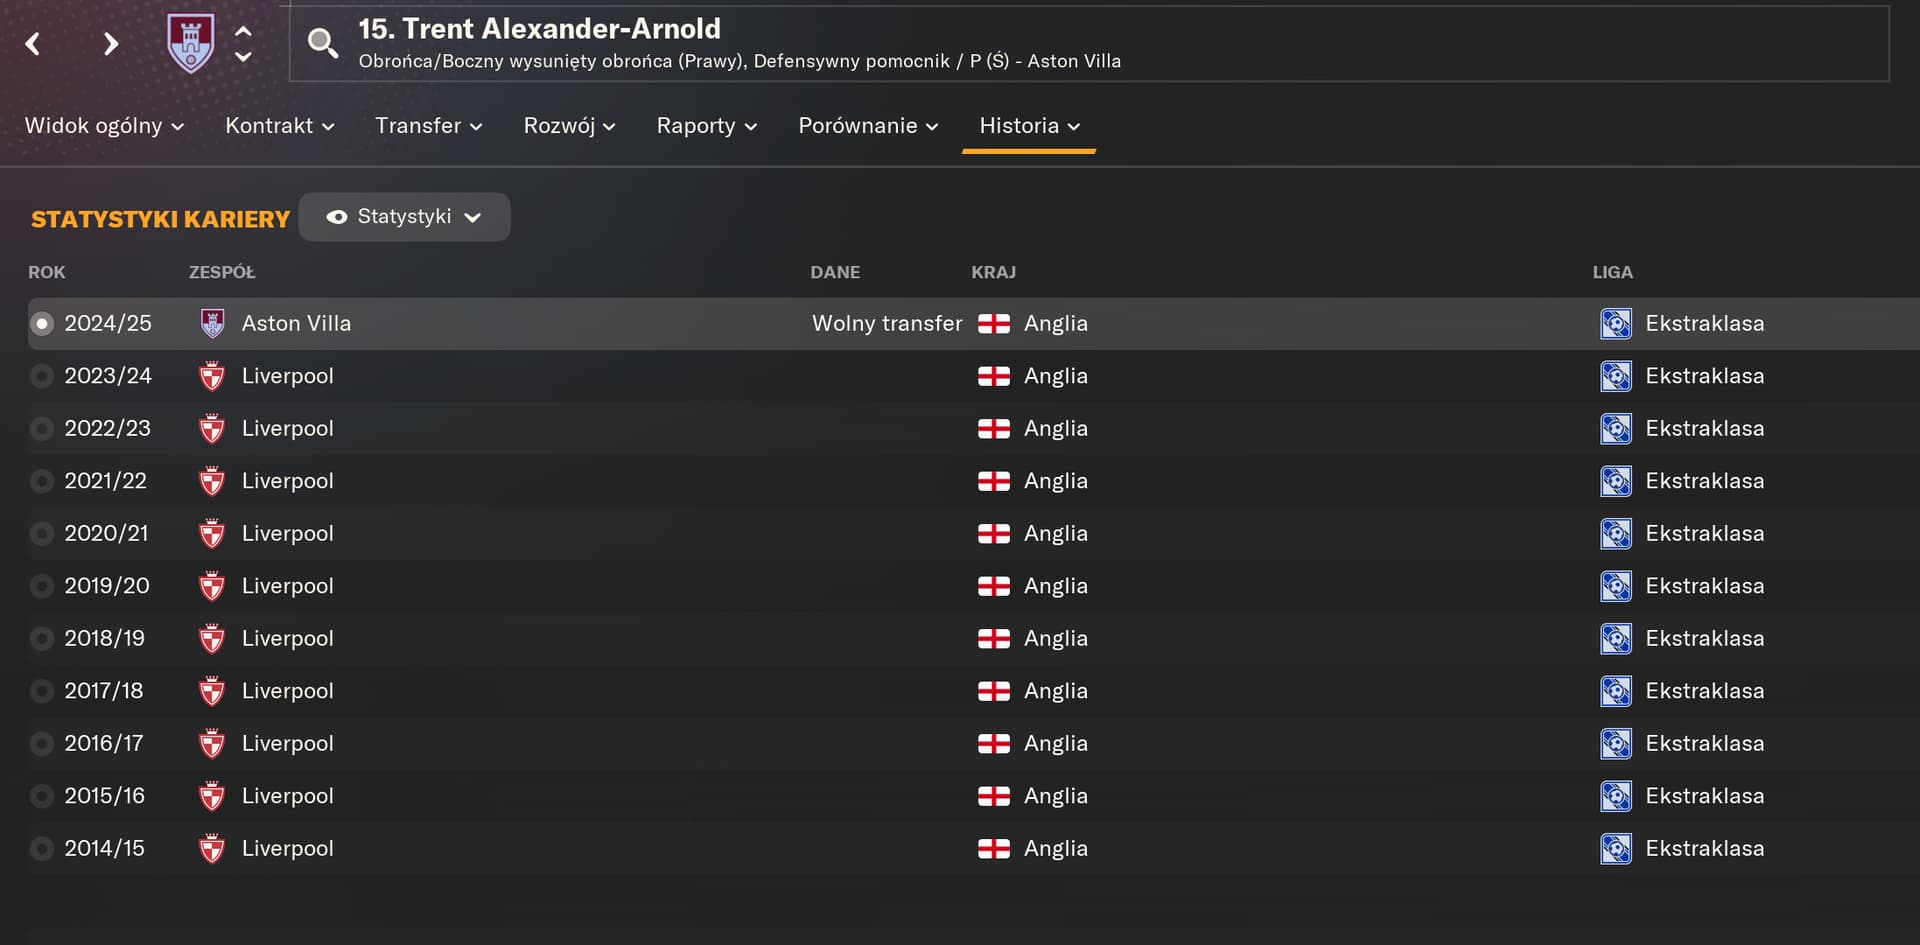Open the Widok ogólny tab
Image resolution: width=1920 pixels, height=945 pixels.
104,126
